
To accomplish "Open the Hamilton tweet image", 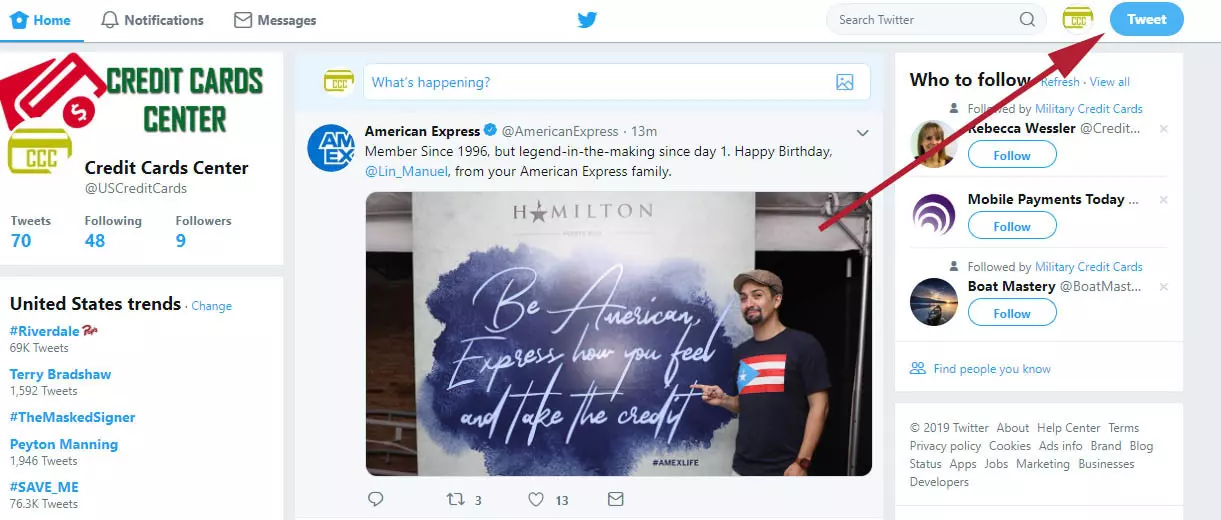I will (618, 334).
